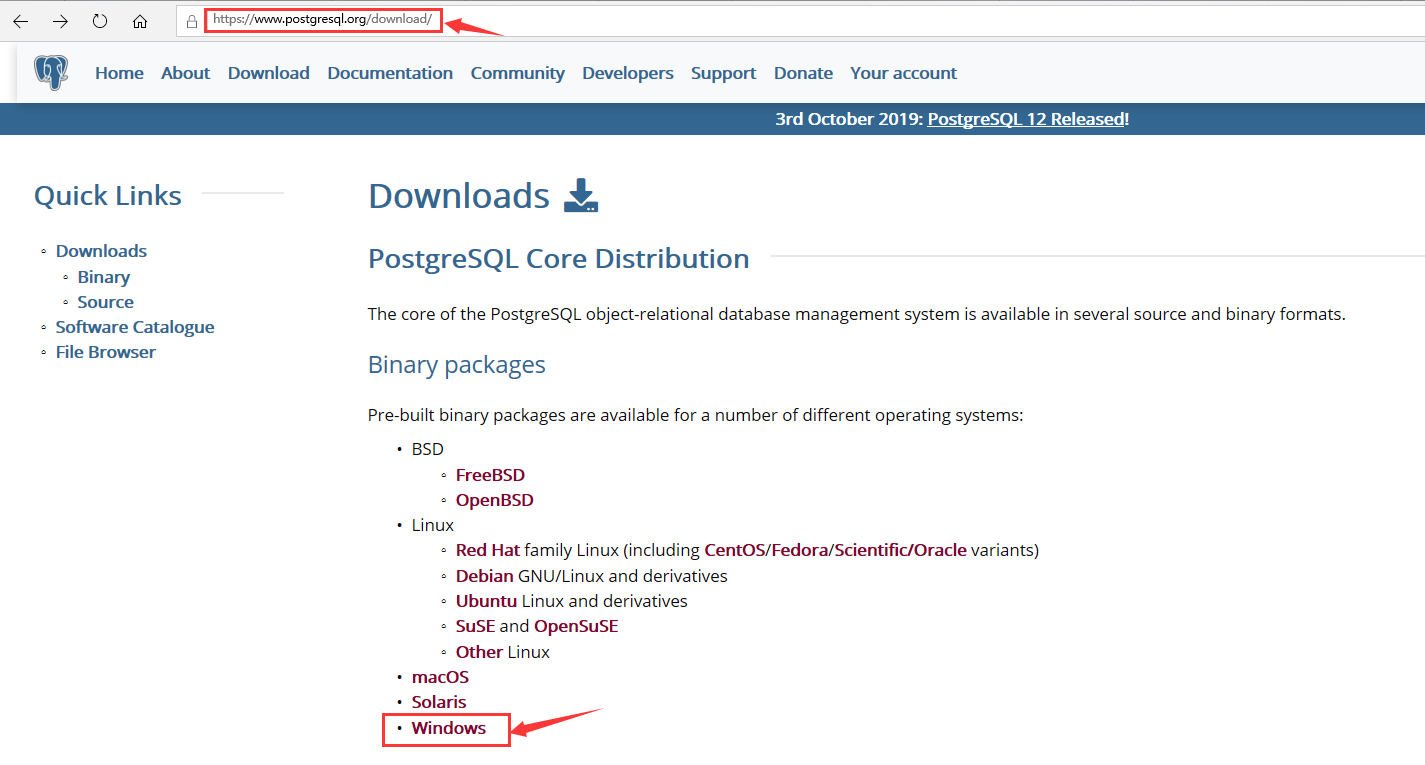Image resolution: width=1425 pixels, height=765 pixels.
Task: Open the Debian package link
Action: 485,576
